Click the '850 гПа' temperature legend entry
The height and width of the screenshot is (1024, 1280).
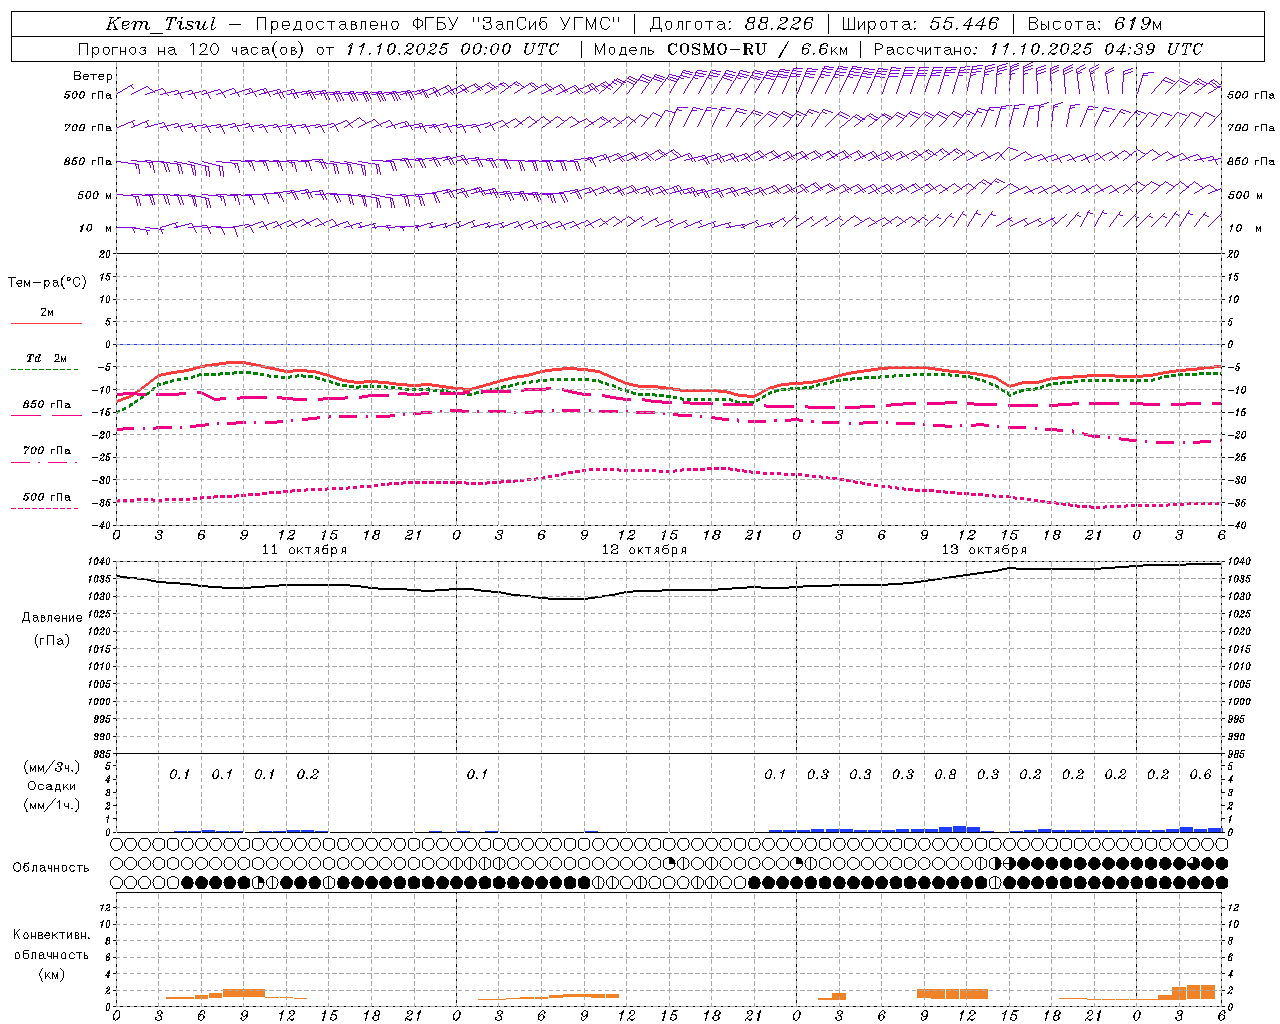point(47,405)
